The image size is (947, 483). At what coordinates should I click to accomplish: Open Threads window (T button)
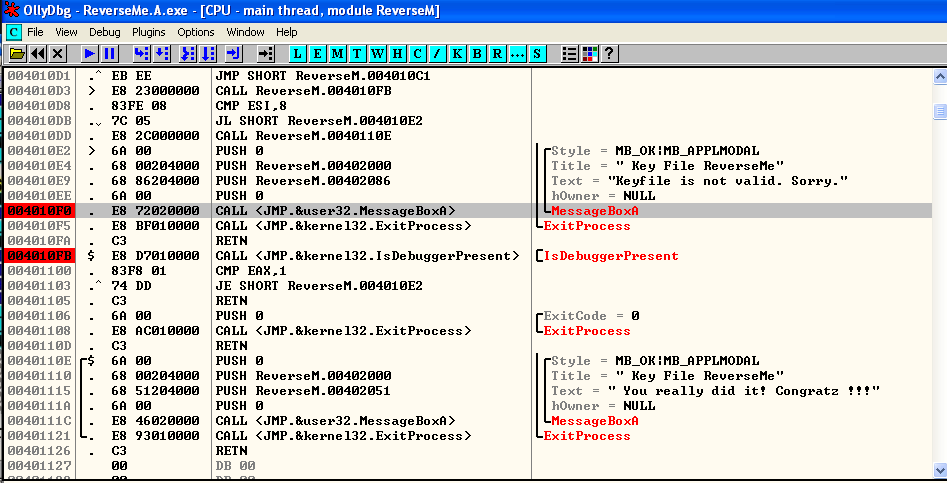coord(357,54)
